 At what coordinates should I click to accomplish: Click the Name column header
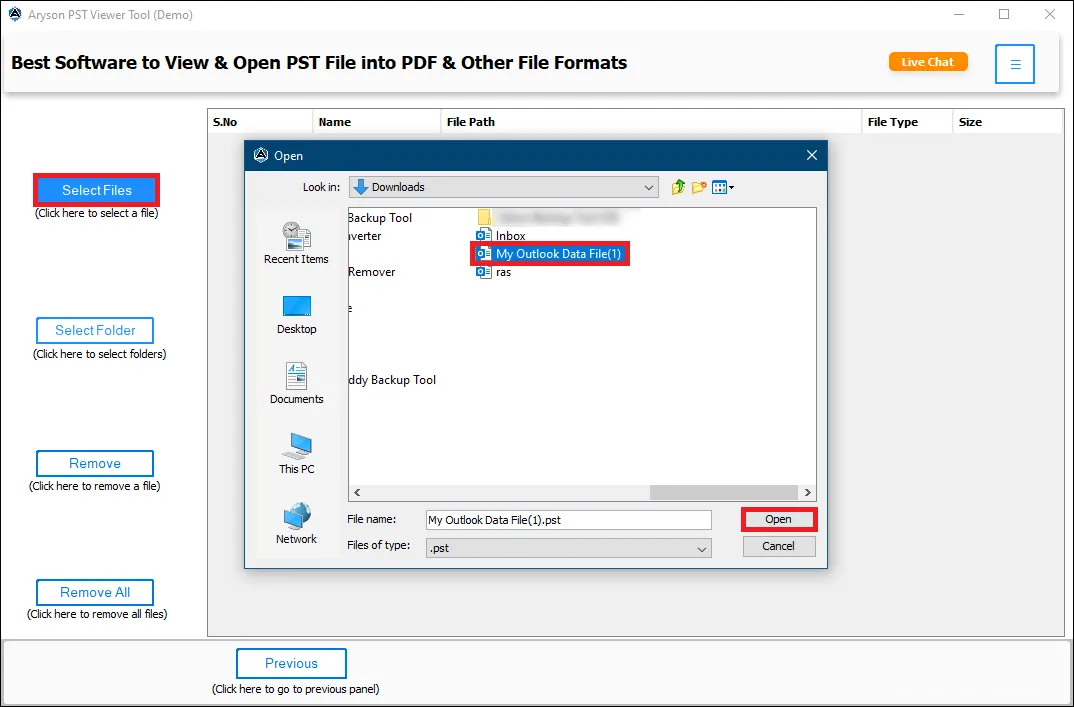[377, 122]
